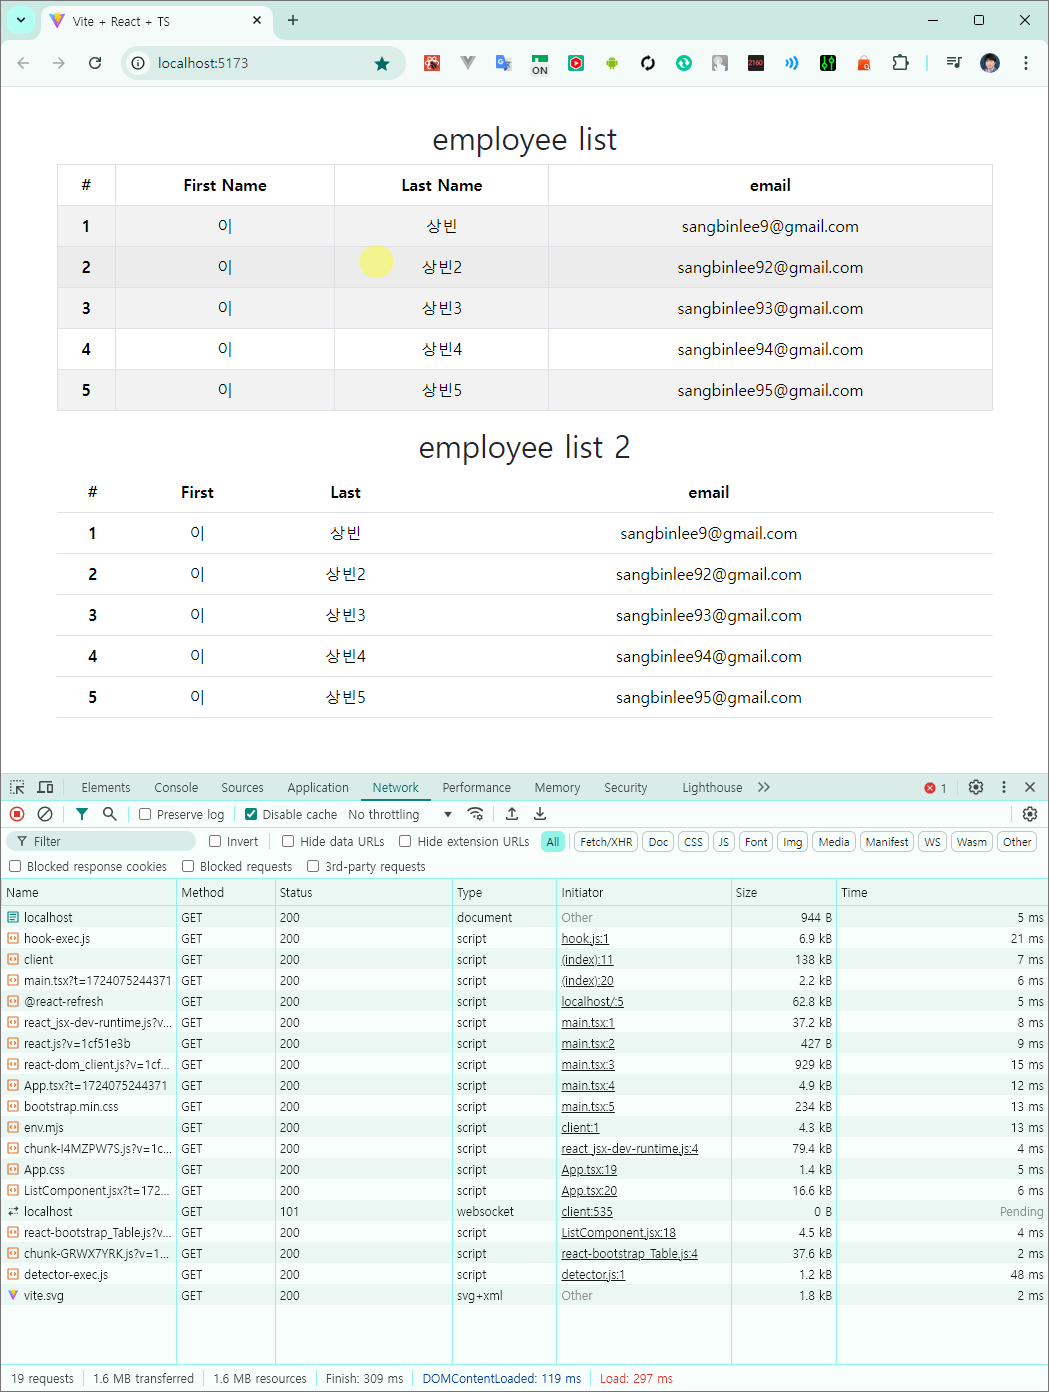Close the Vite + React + TS tab
Screen dimensions: 1049x1392
[257, 20]
